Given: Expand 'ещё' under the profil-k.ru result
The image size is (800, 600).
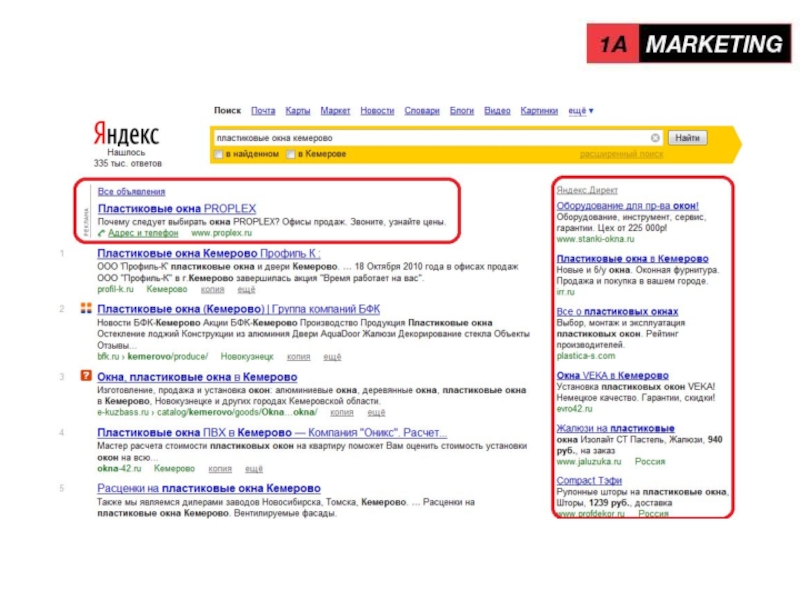Looking at the screenshot, I should (x=246, y=289).
